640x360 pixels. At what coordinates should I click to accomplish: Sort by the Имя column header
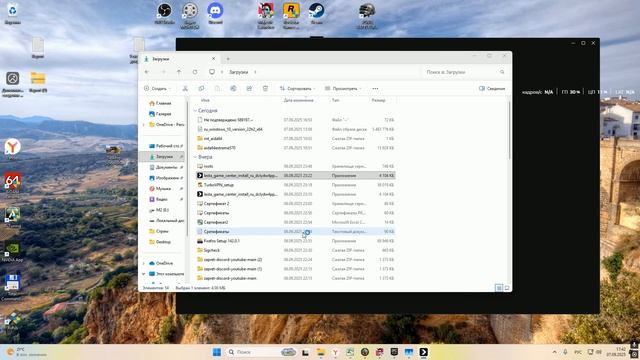pos(205,100)
